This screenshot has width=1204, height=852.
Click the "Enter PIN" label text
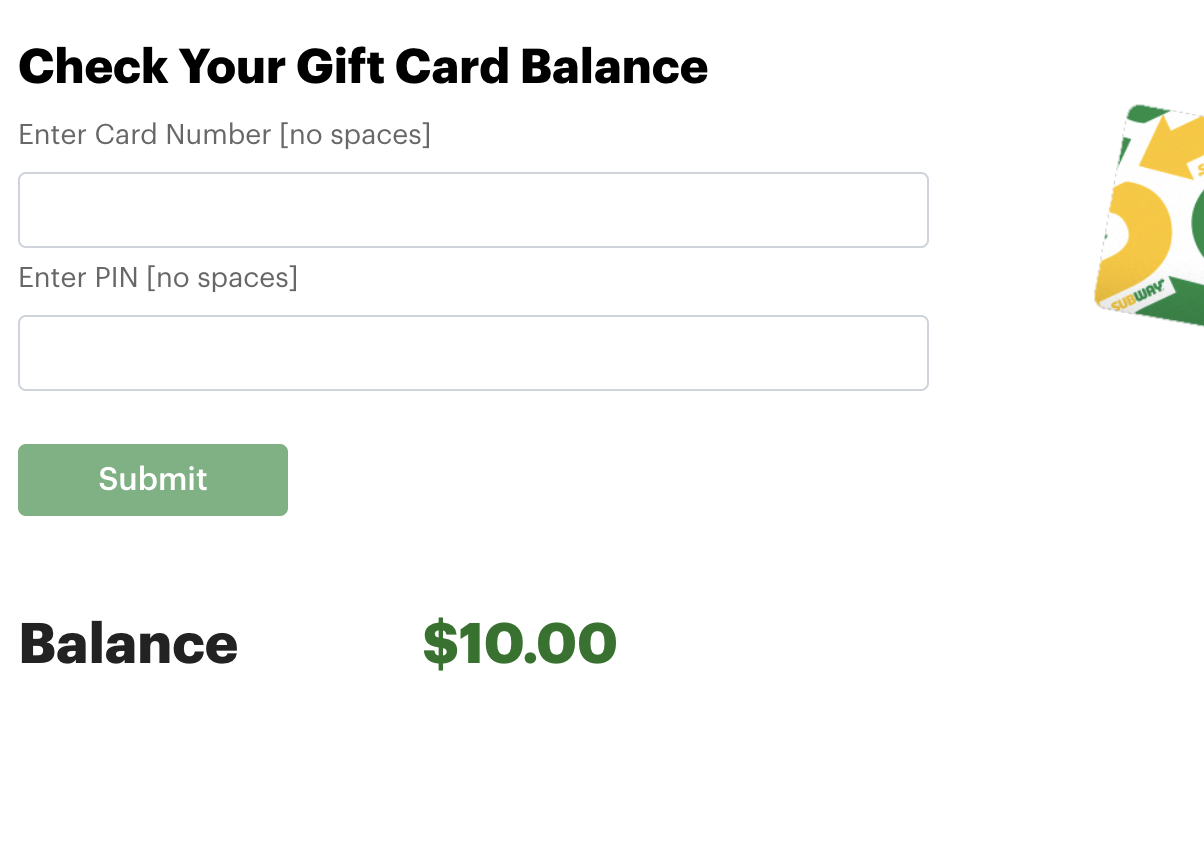click(78, 277)
